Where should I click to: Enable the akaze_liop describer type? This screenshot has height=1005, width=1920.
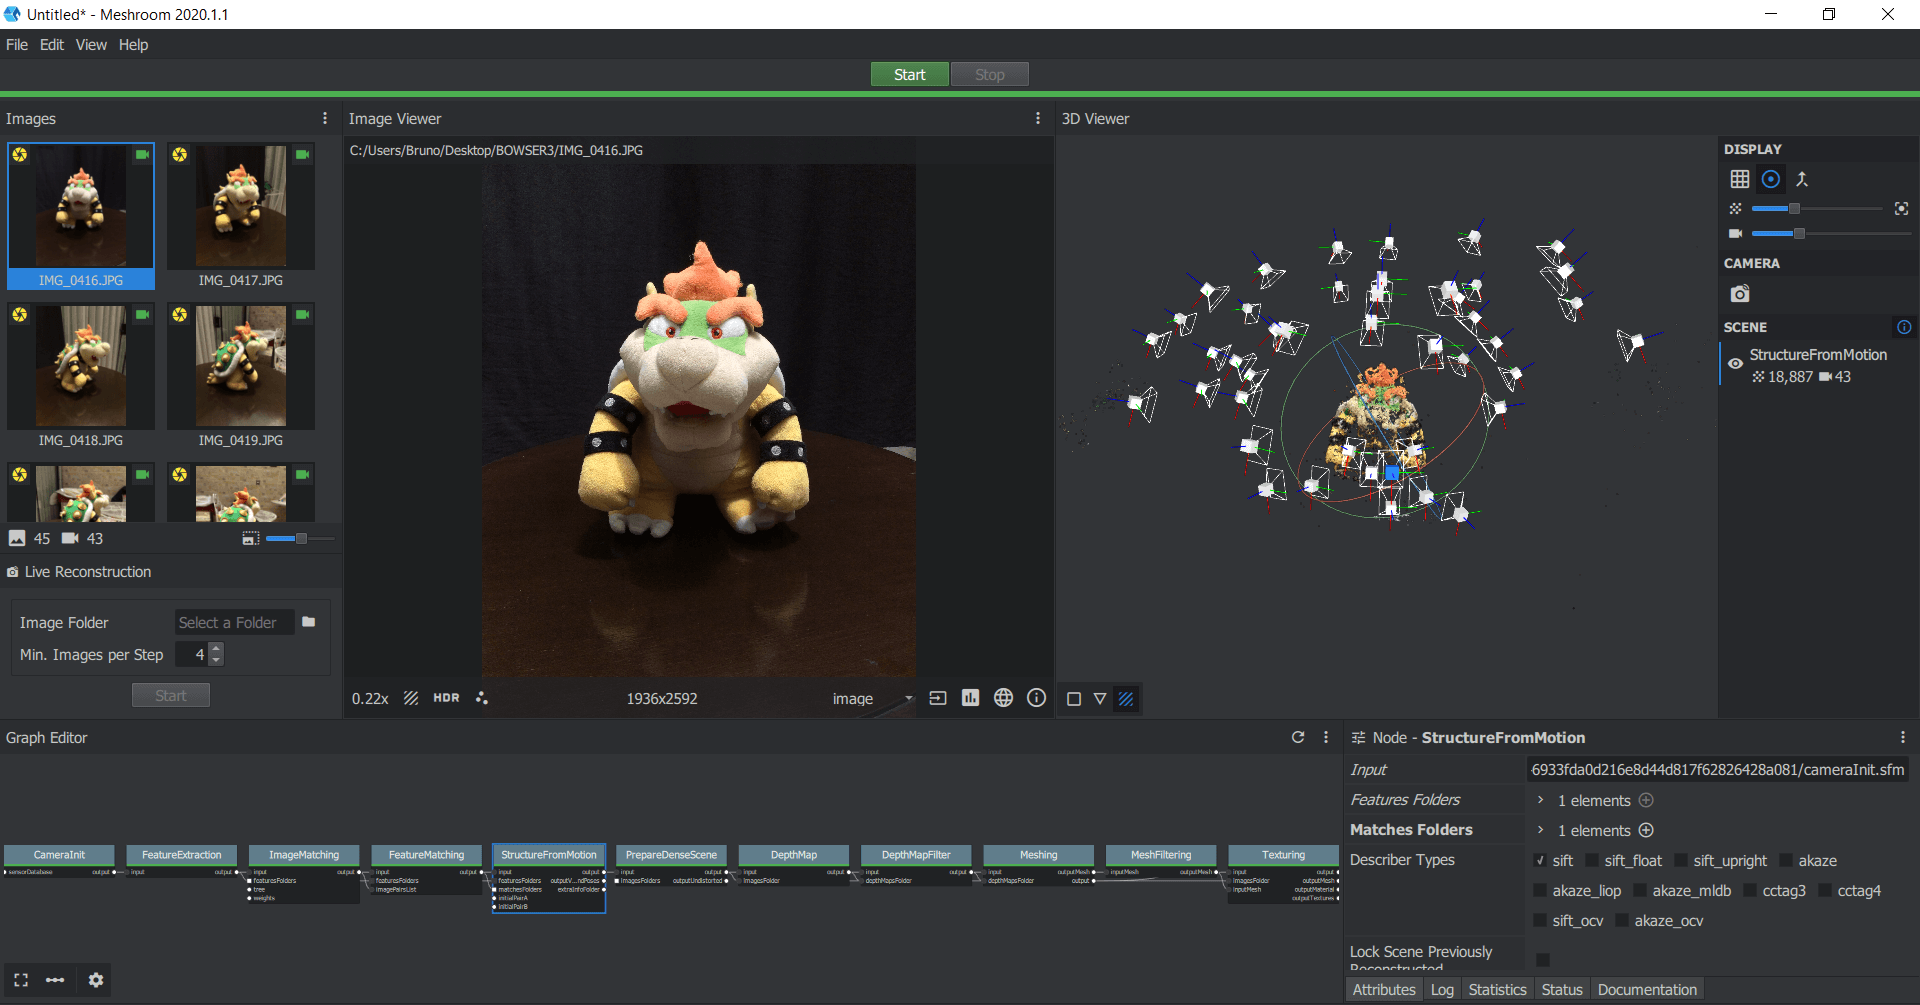click(x=1540, y=890)
